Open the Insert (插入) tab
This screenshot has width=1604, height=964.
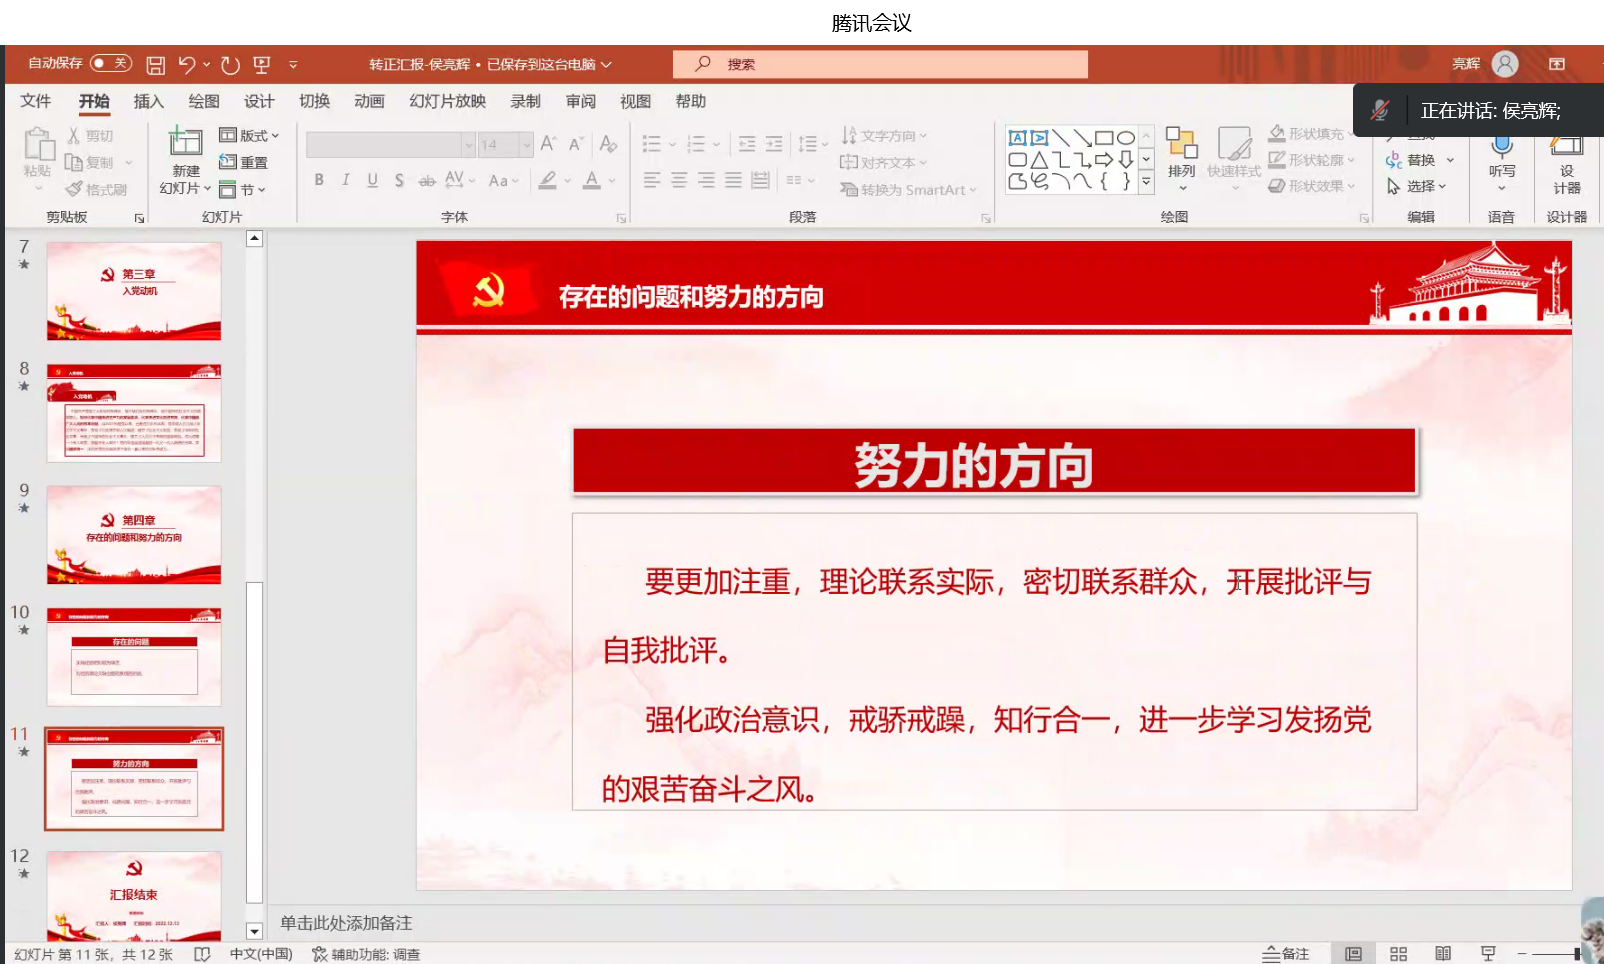tap(148, 101)
